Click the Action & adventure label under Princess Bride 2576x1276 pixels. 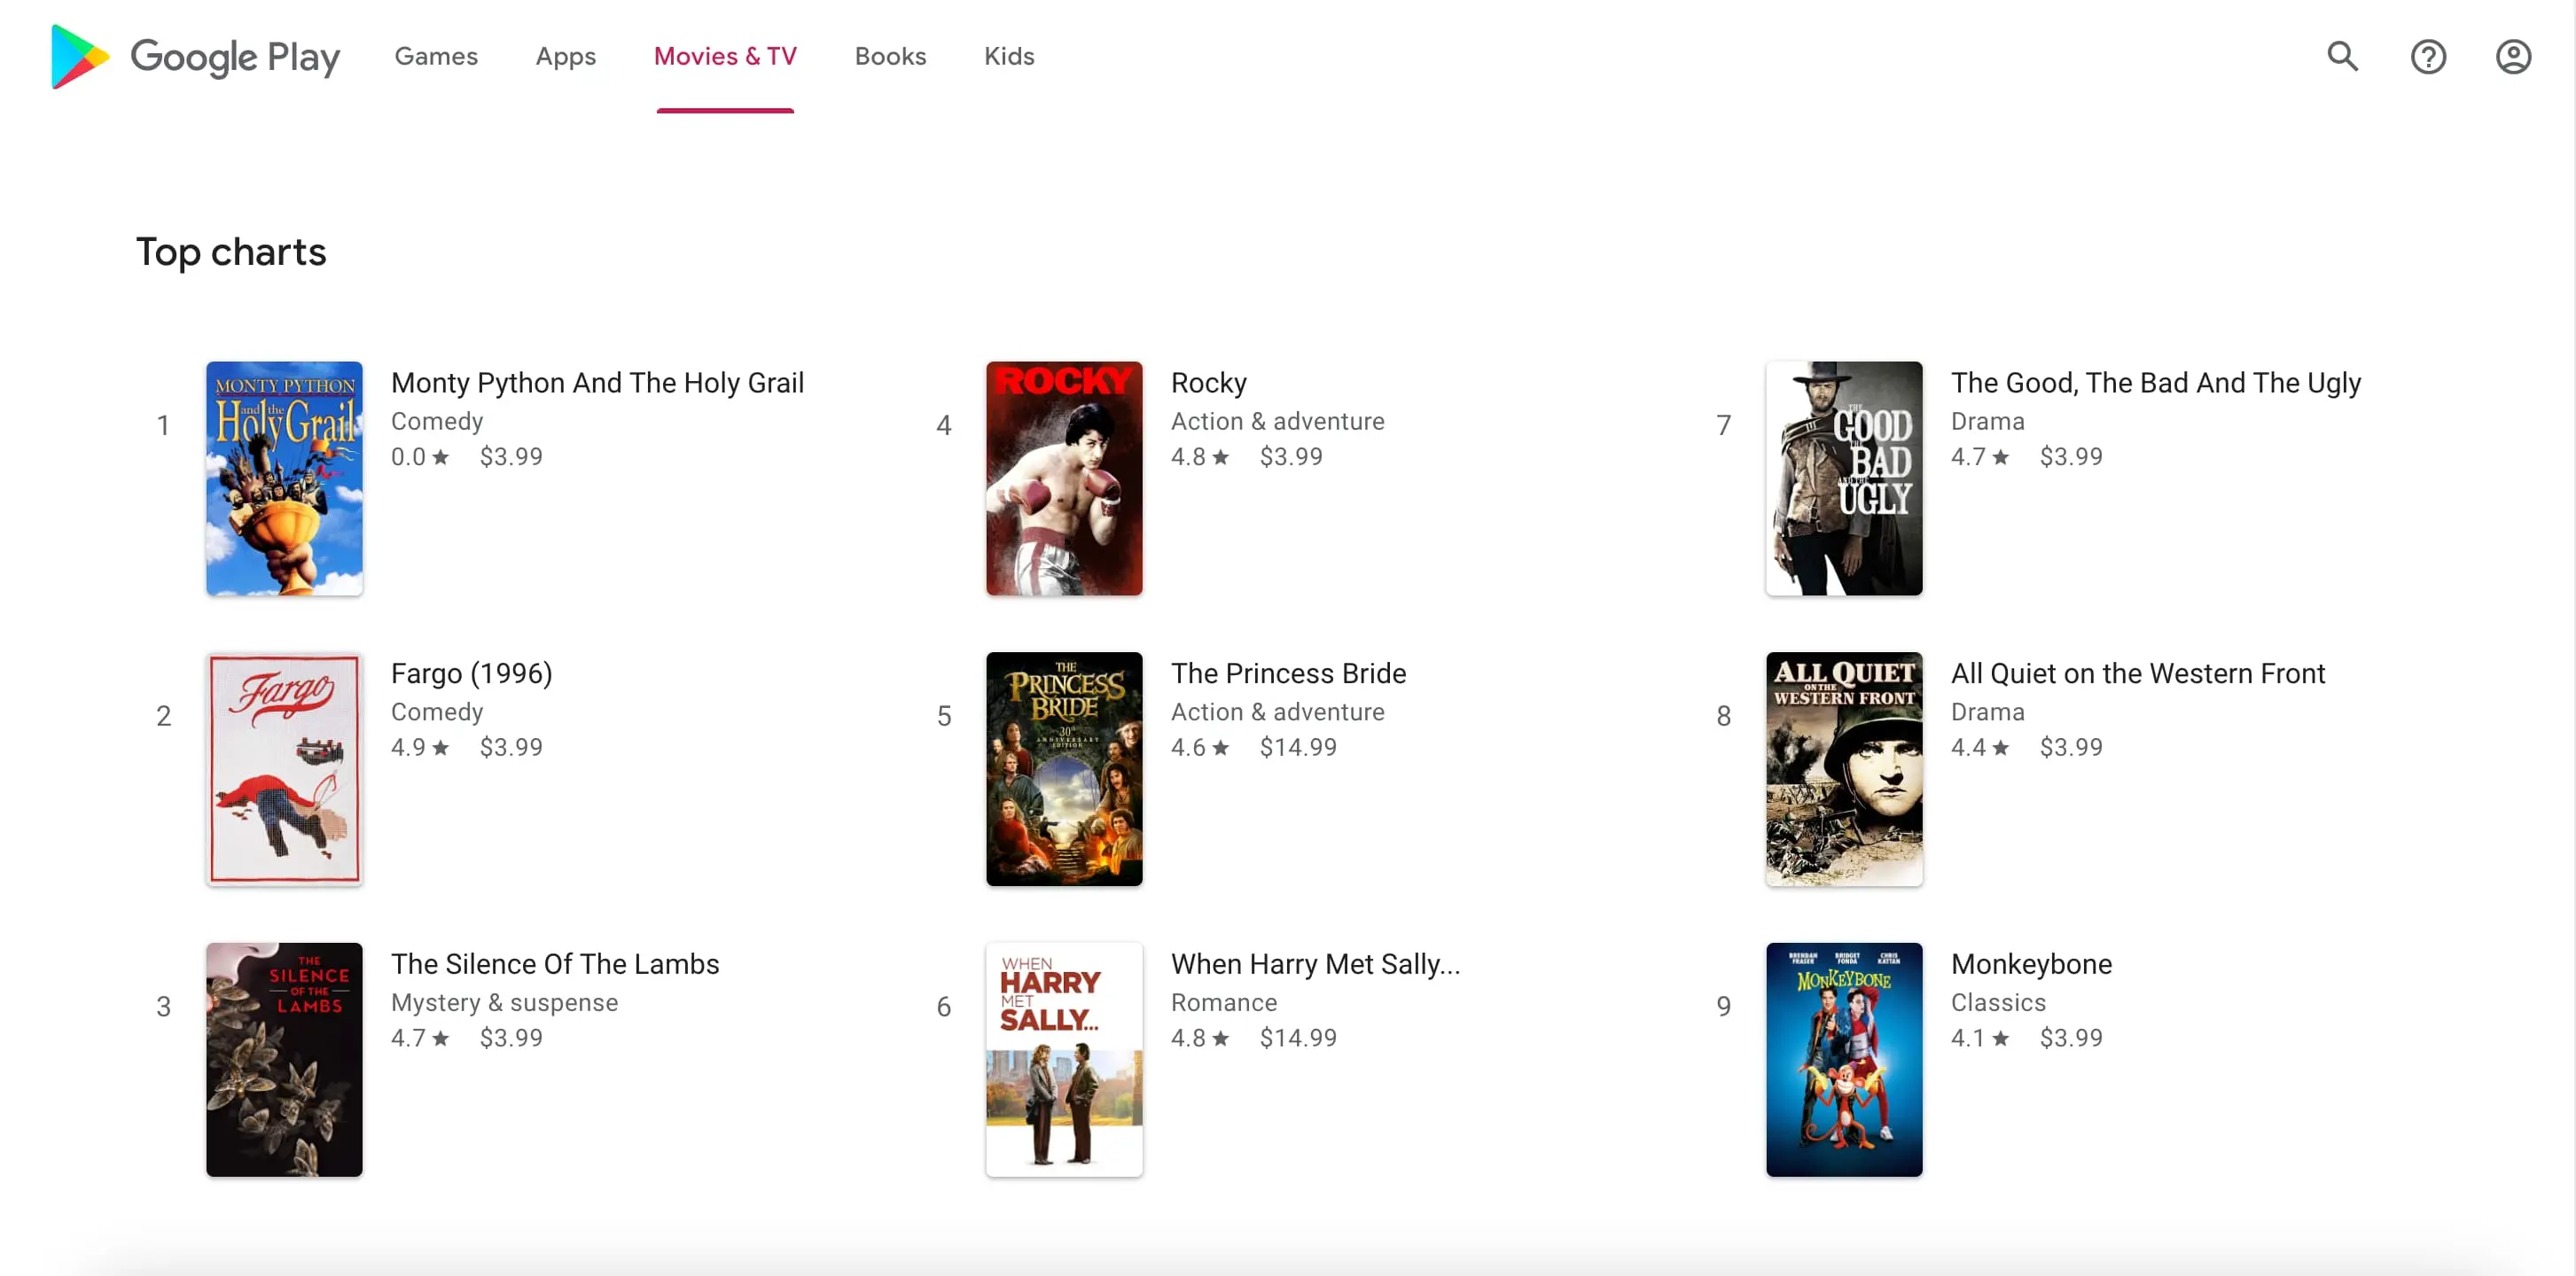pos(1277,712)
